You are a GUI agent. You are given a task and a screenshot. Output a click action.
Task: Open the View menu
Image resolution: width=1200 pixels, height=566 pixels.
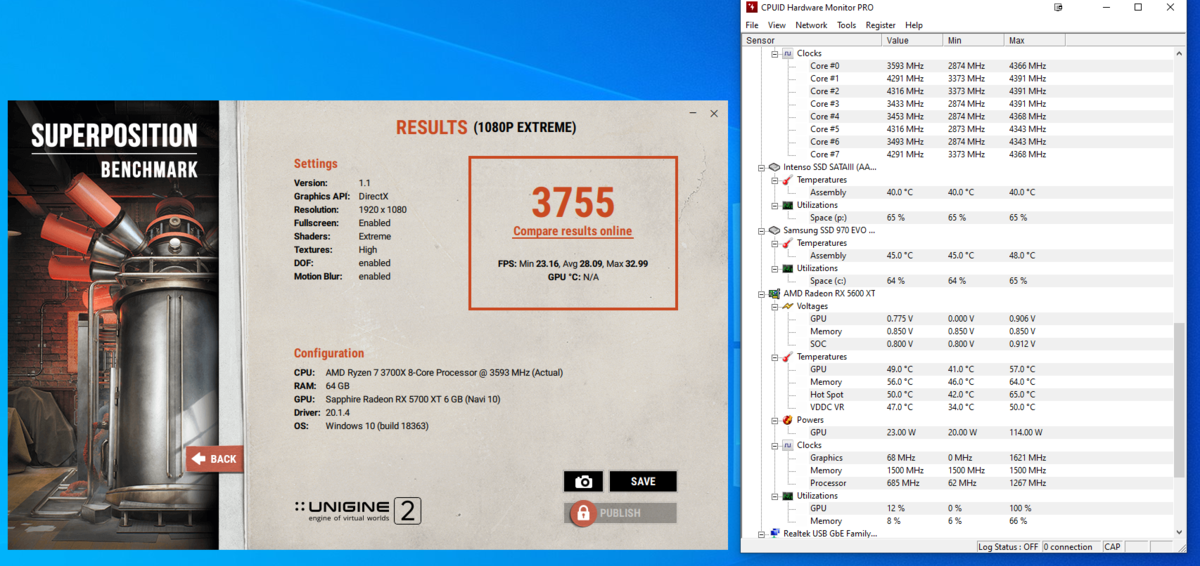777,25
